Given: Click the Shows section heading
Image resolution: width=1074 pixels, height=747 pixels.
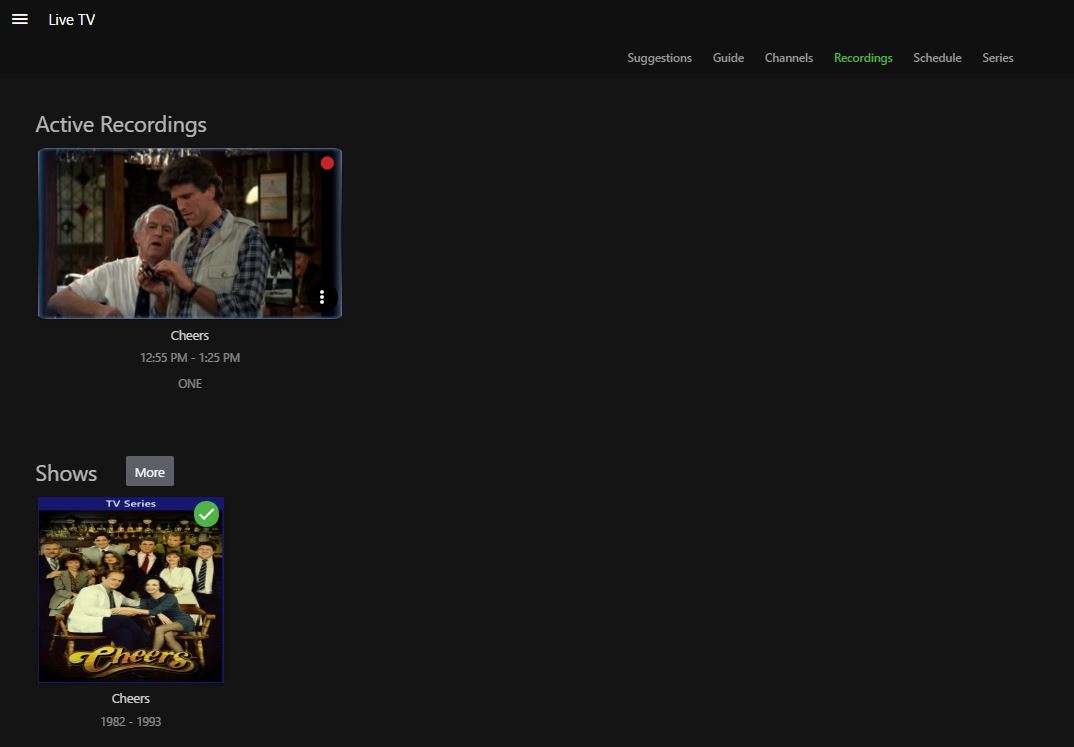Looking at the screenshot, I should [66, 473].
